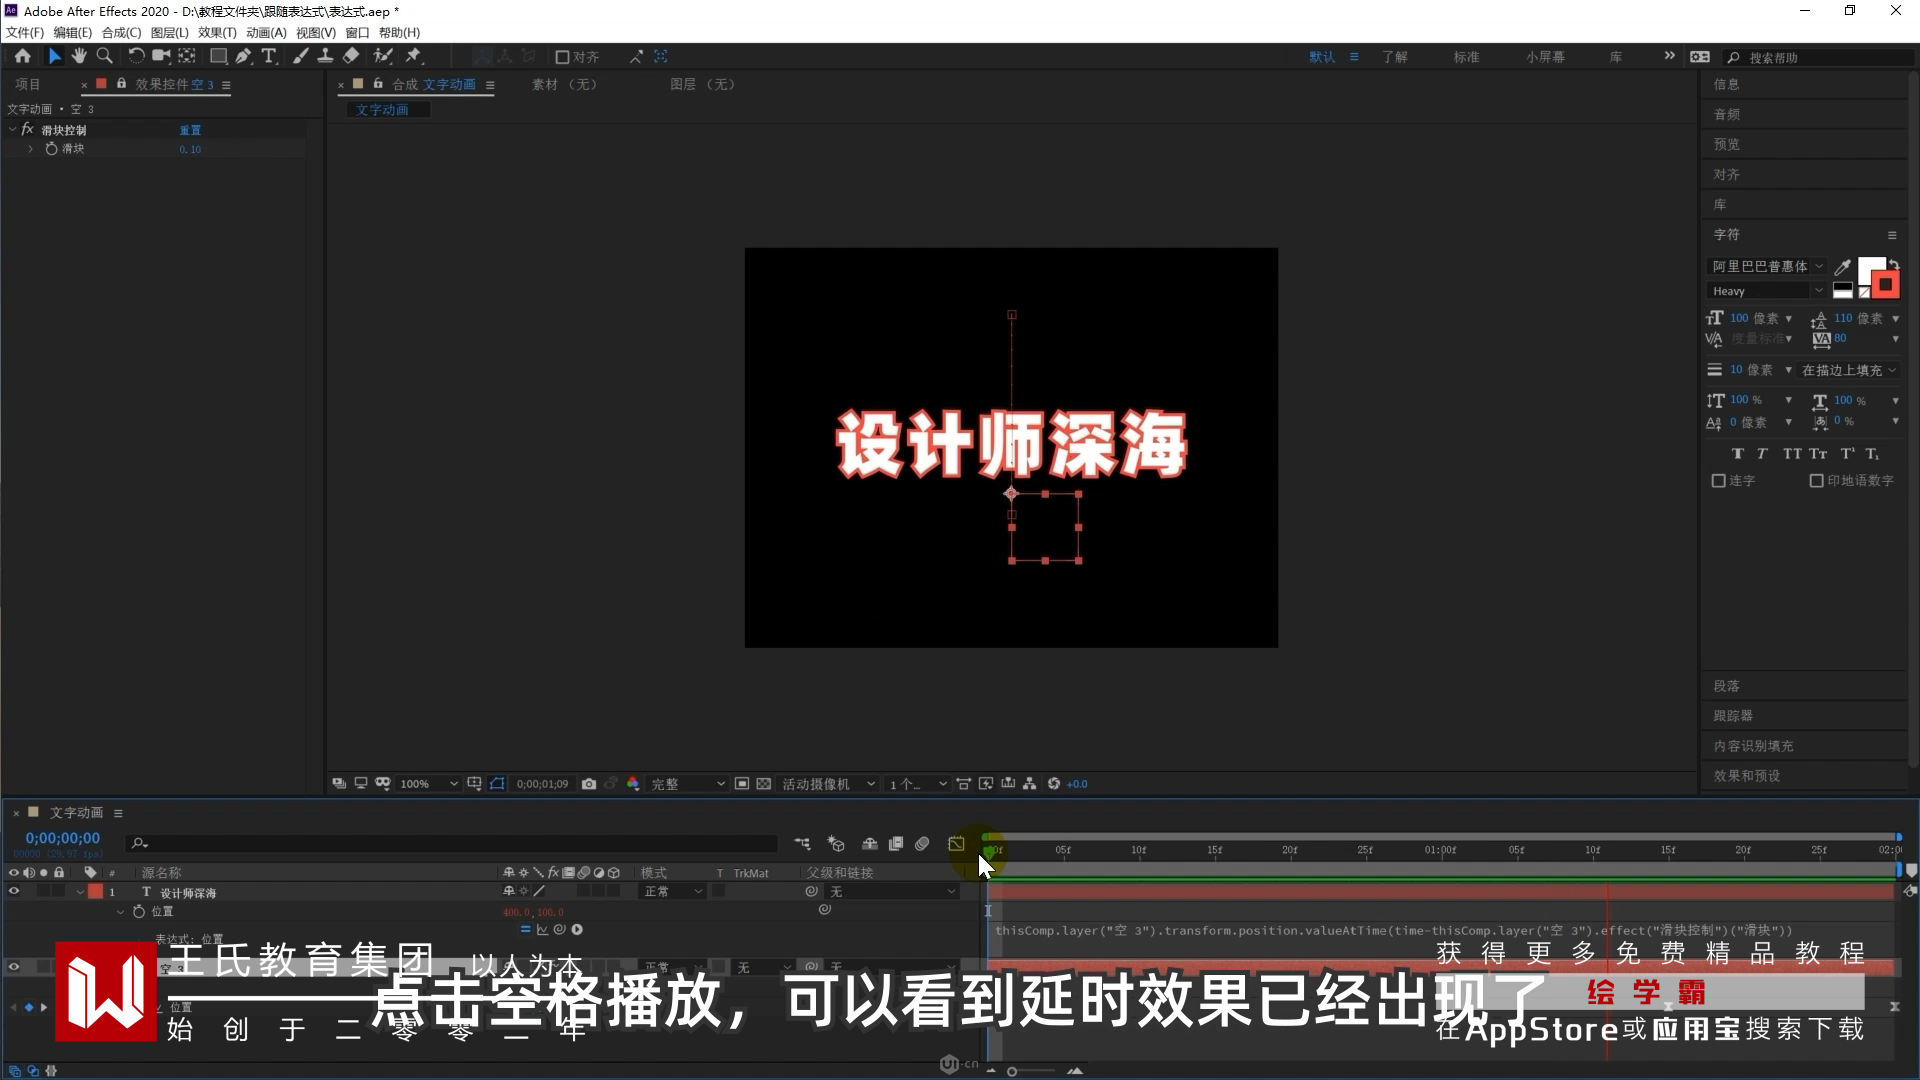Select the Clone Stamp tool
The width and height of the screenshot is (1920, 1080).
(x=325, y=56)
